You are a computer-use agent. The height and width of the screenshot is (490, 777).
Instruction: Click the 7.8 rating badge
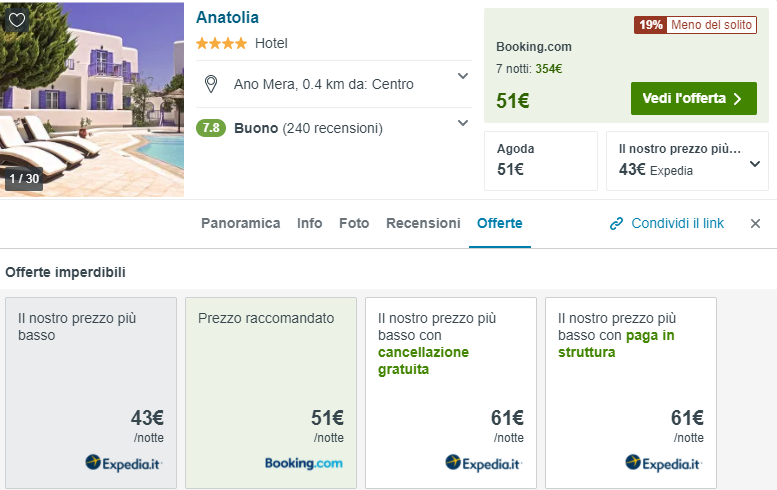[211, 128]
